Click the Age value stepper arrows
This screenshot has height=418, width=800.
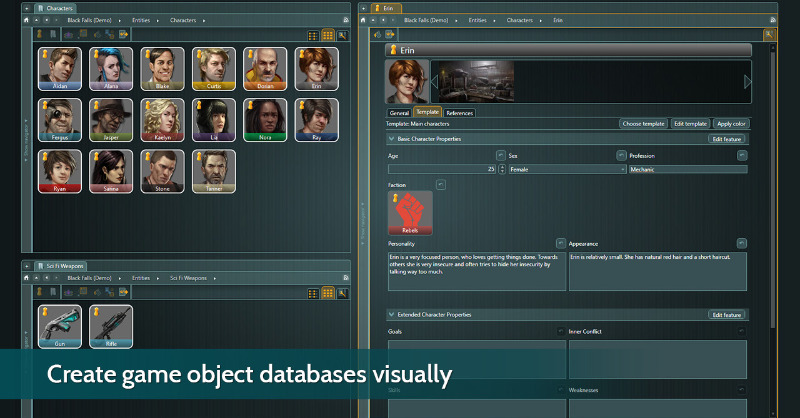(x=502, y=169)
